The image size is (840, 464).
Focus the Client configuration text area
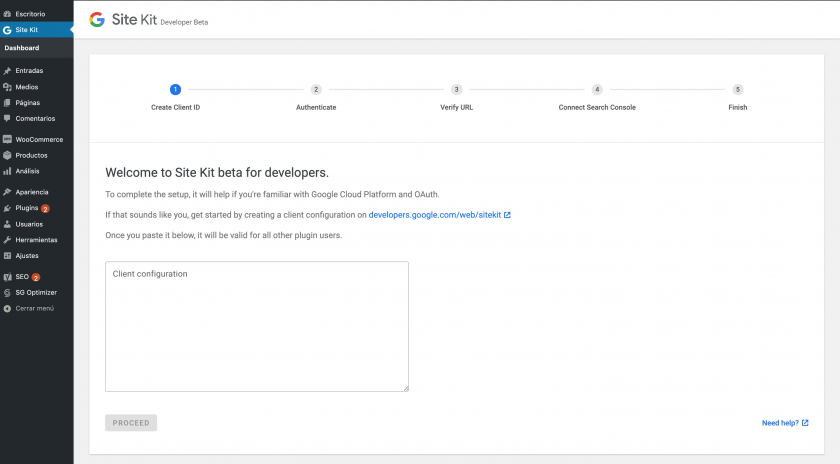(256, 326)
